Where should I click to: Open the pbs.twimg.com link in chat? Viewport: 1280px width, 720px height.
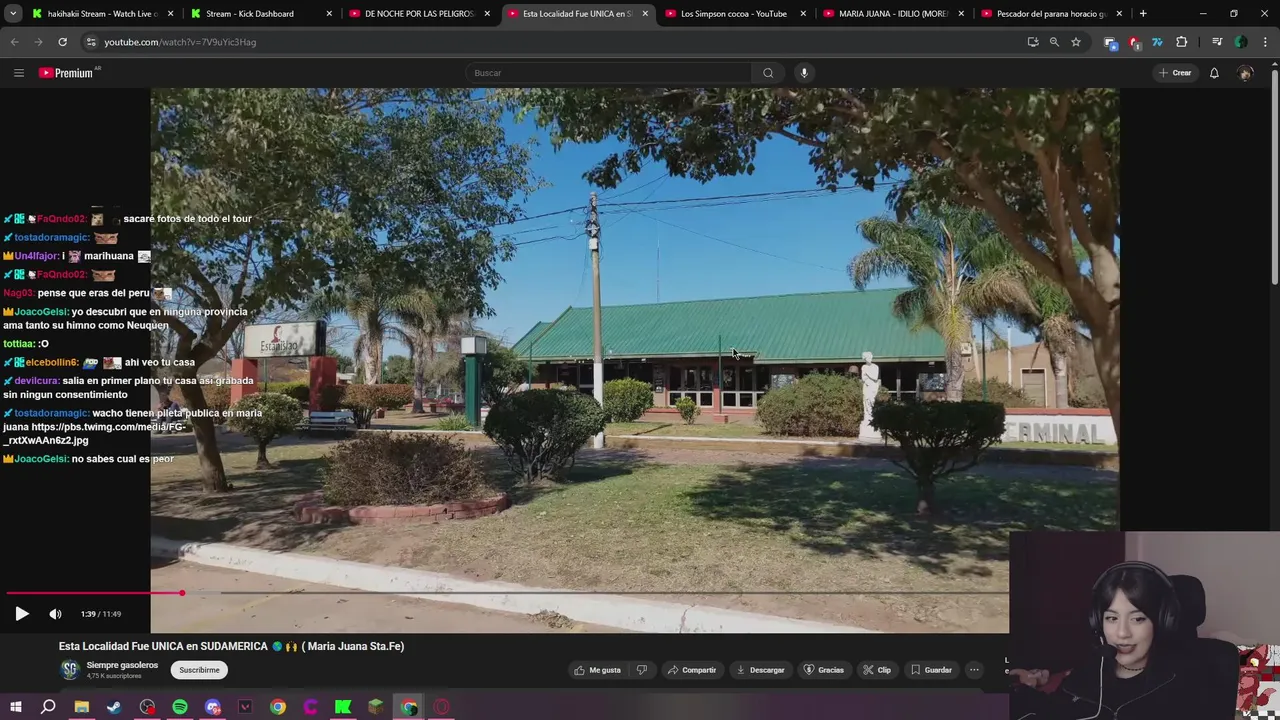coord(94,433)
